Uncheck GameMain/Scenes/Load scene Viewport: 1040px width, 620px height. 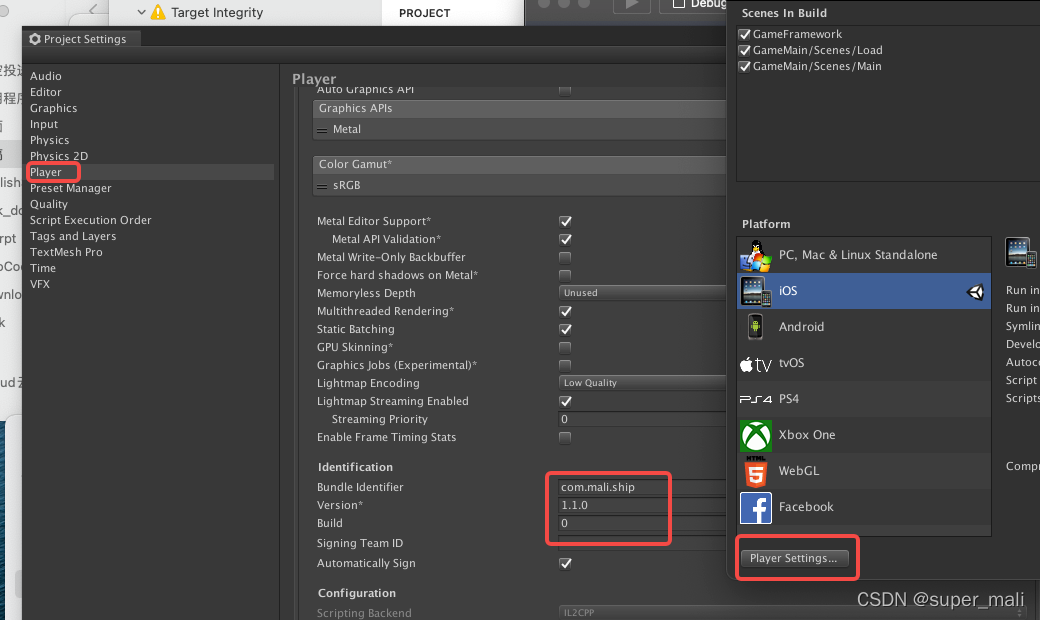(745, 50)
